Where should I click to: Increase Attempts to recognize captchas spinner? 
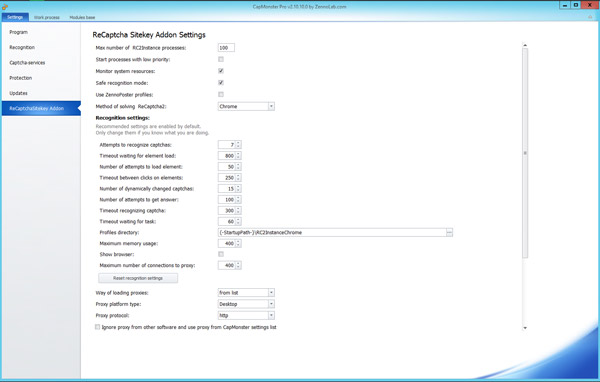(x=238, y=143)
